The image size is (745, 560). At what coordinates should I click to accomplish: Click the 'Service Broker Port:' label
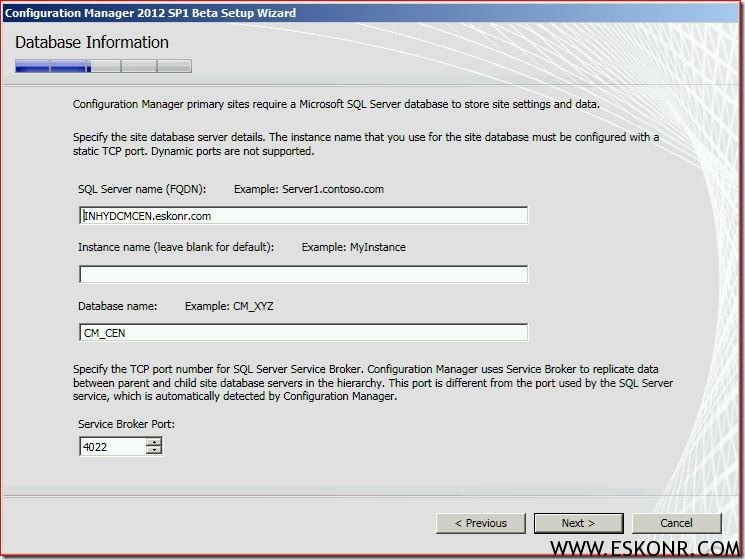126,424
